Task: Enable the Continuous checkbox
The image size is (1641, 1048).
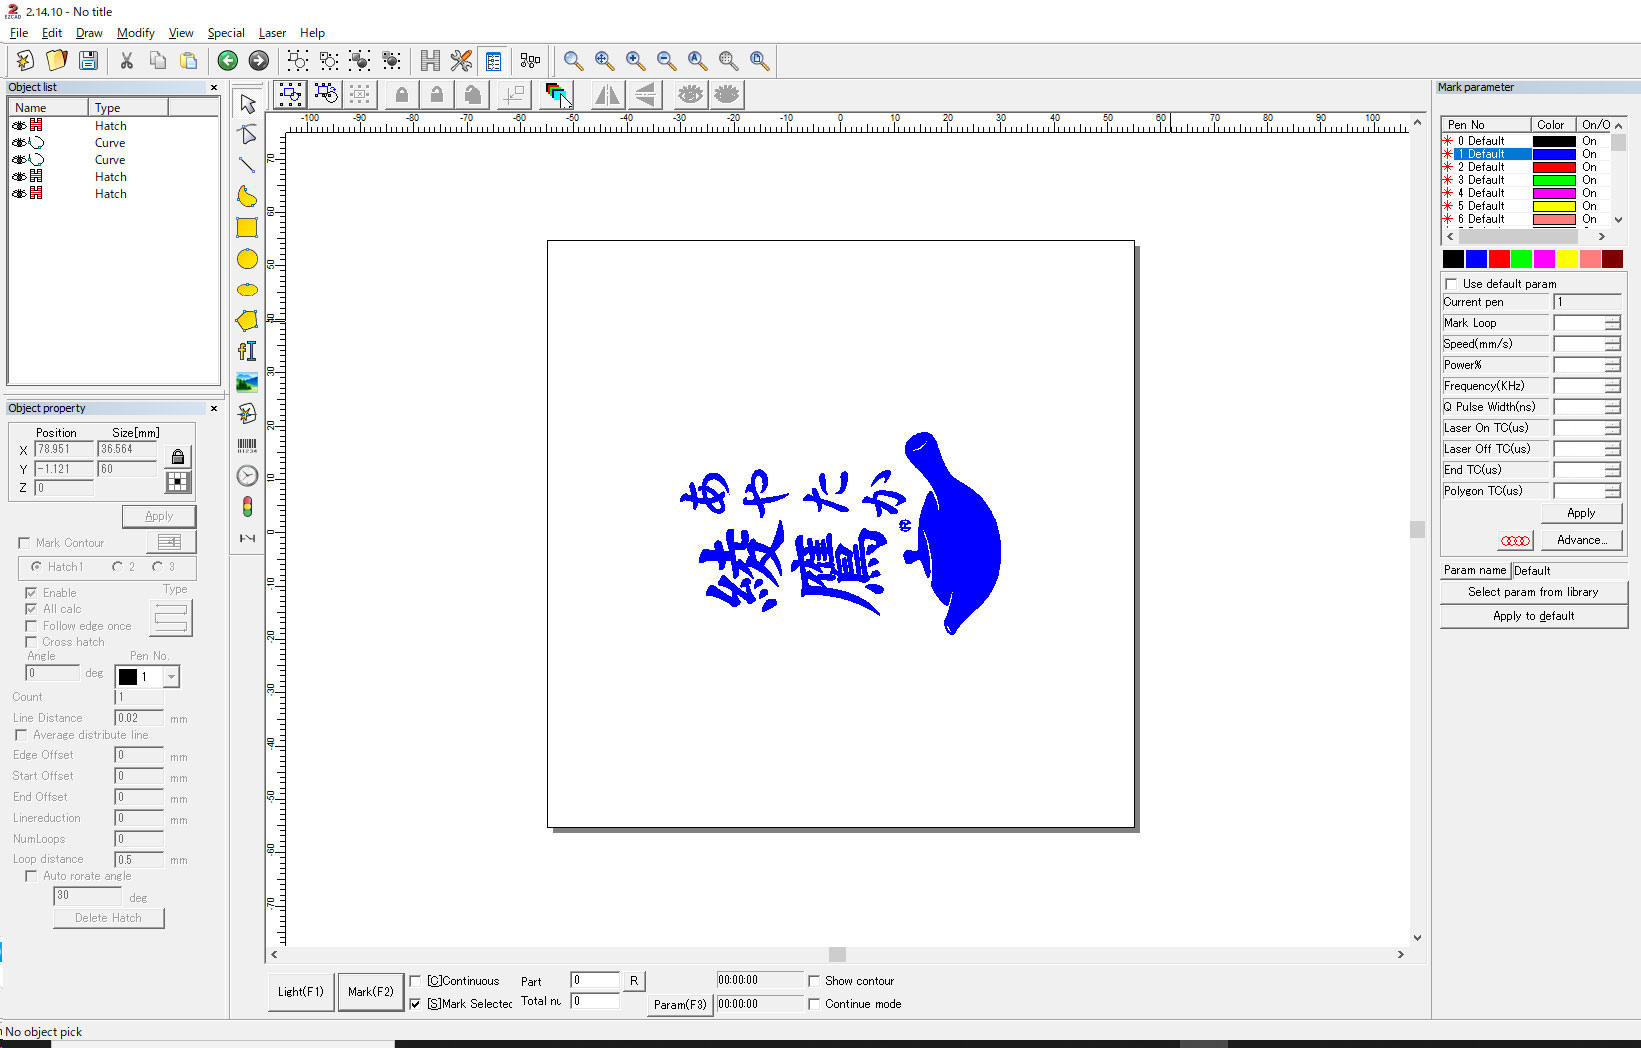Action: tap(416, 981)
